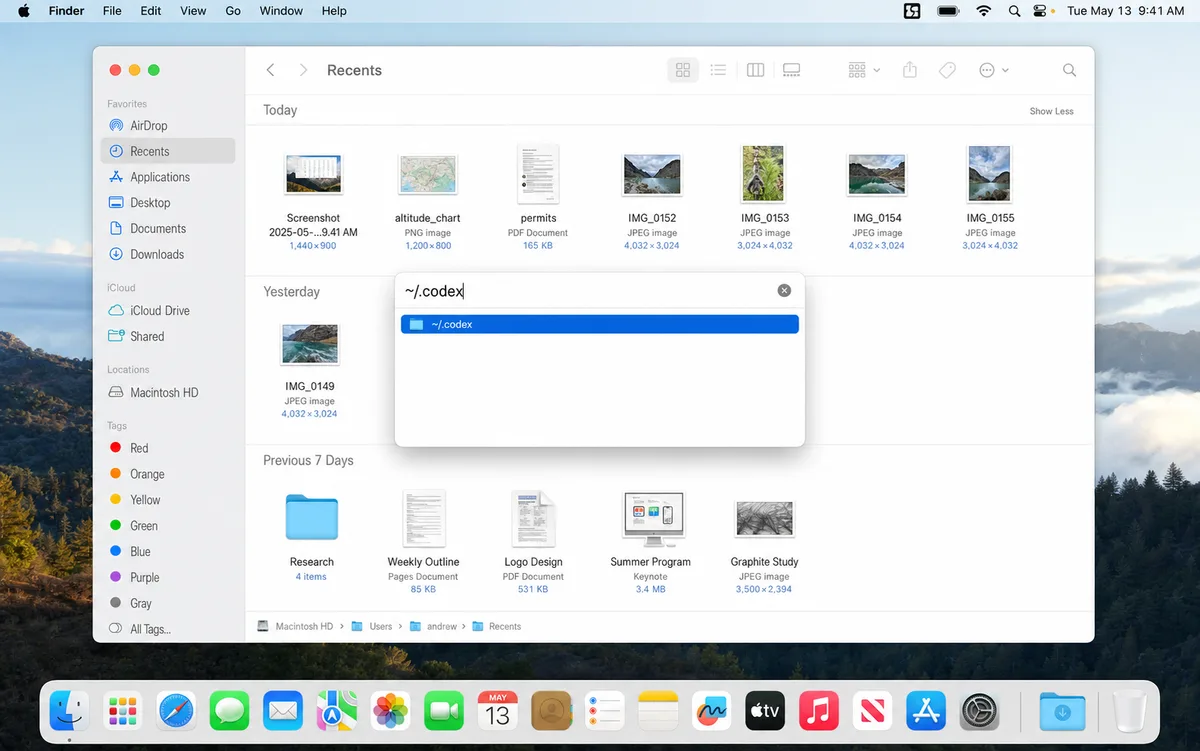
Task: Select the Yellow tag
Action: click(167, 500)
